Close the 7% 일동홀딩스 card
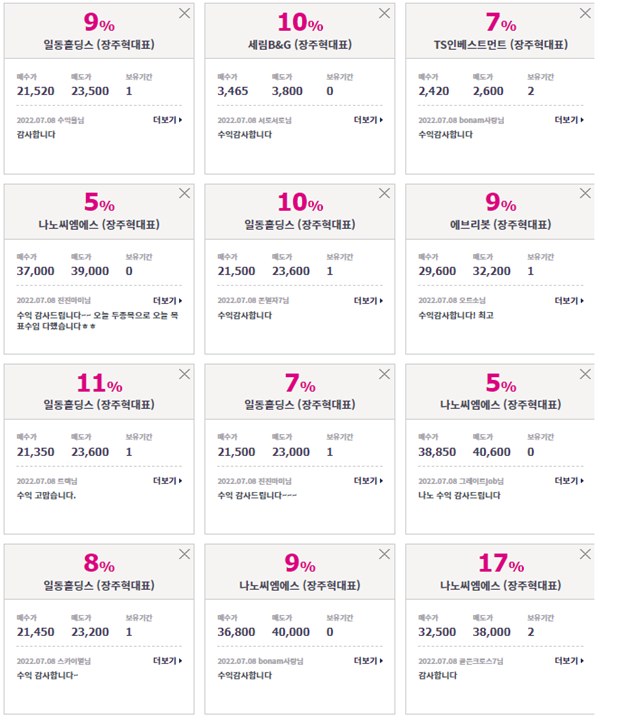Viewport: 626px width, 720px height. (384, 374)
